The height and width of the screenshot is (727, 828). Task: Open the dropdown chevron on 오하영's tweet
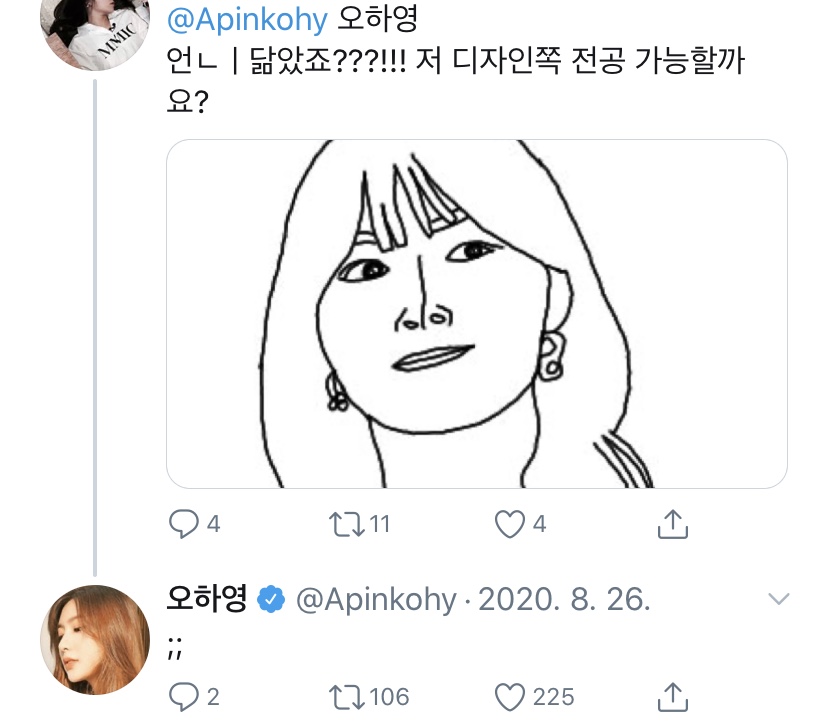click(x=779, y=600)
